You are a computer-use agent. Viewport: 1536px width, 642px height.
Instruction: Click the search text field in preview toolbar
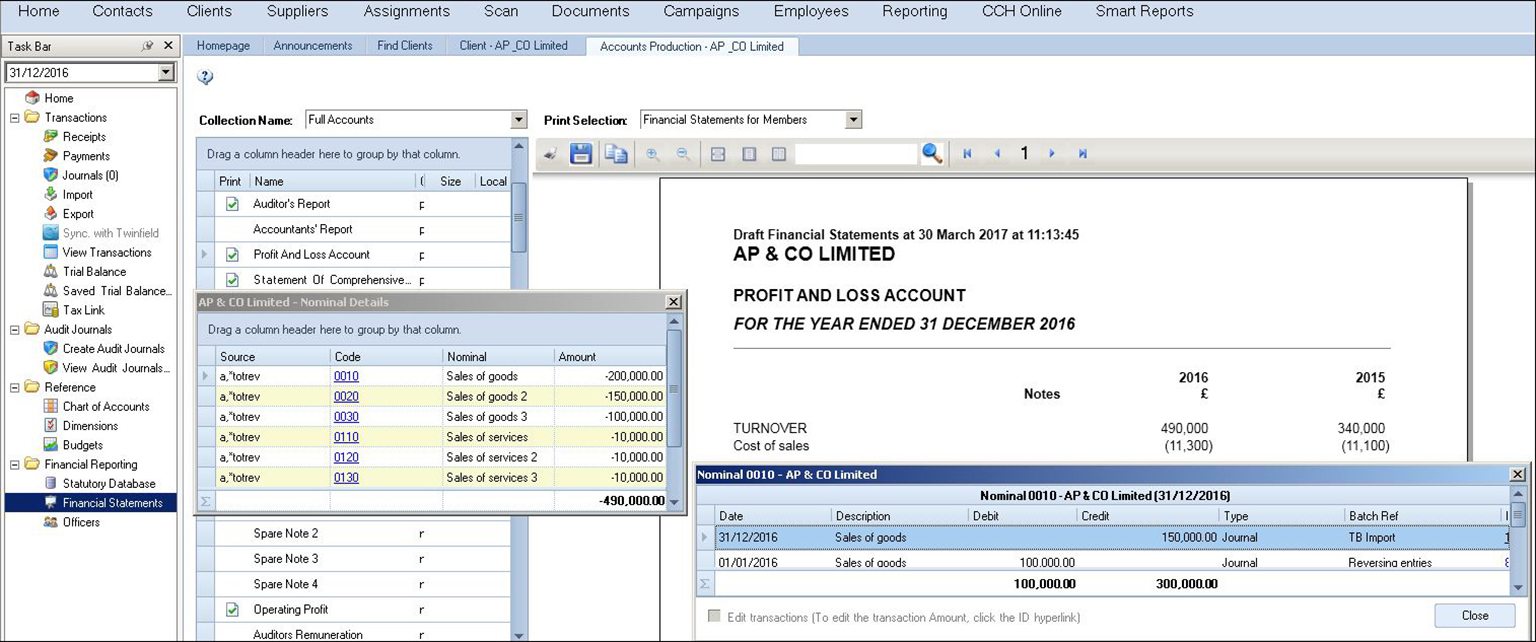coord(856,154)
